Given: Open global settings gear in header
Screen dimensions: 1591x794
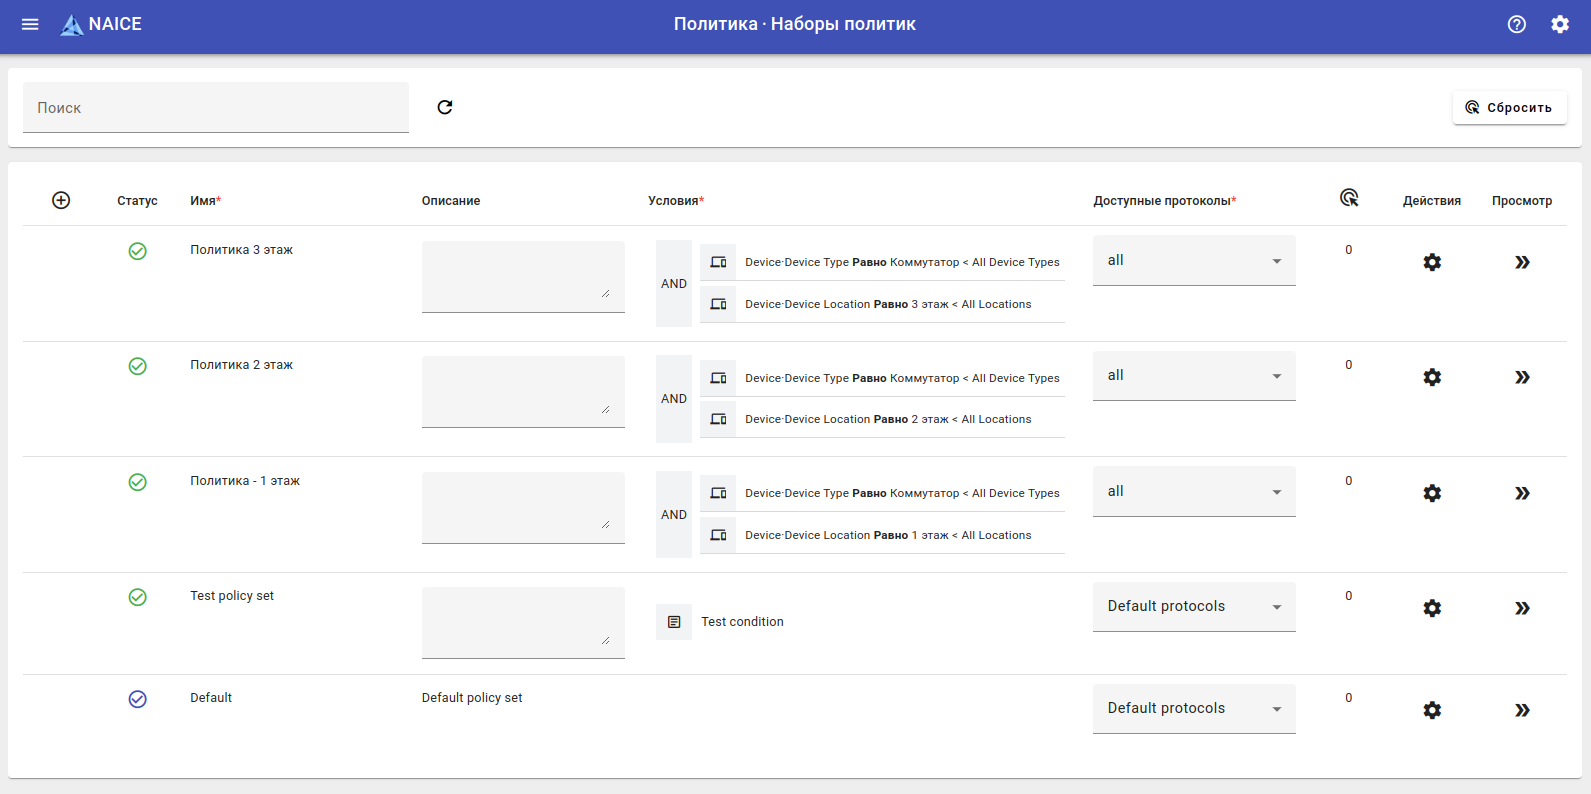Looking at the screenshot, I should tap(1560, 24).
